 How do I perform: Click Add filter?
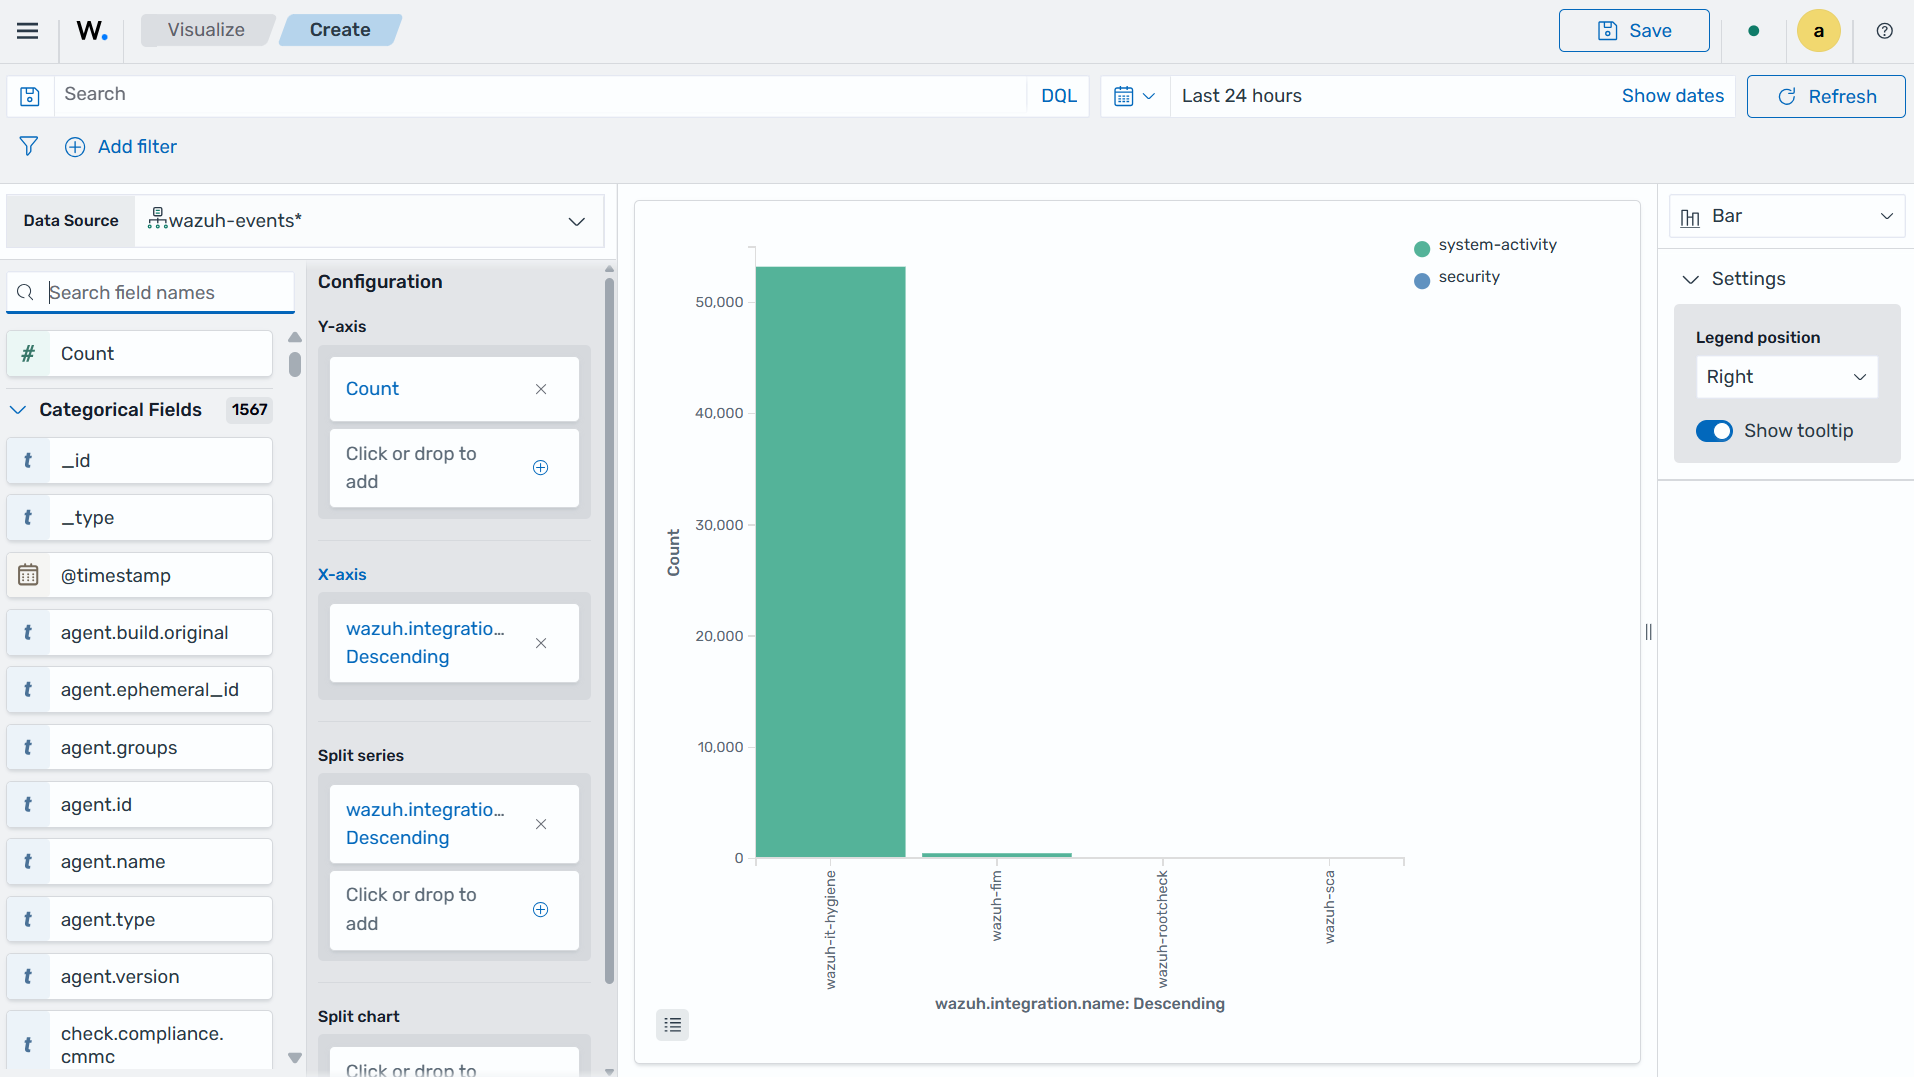[x=121, y=146]
